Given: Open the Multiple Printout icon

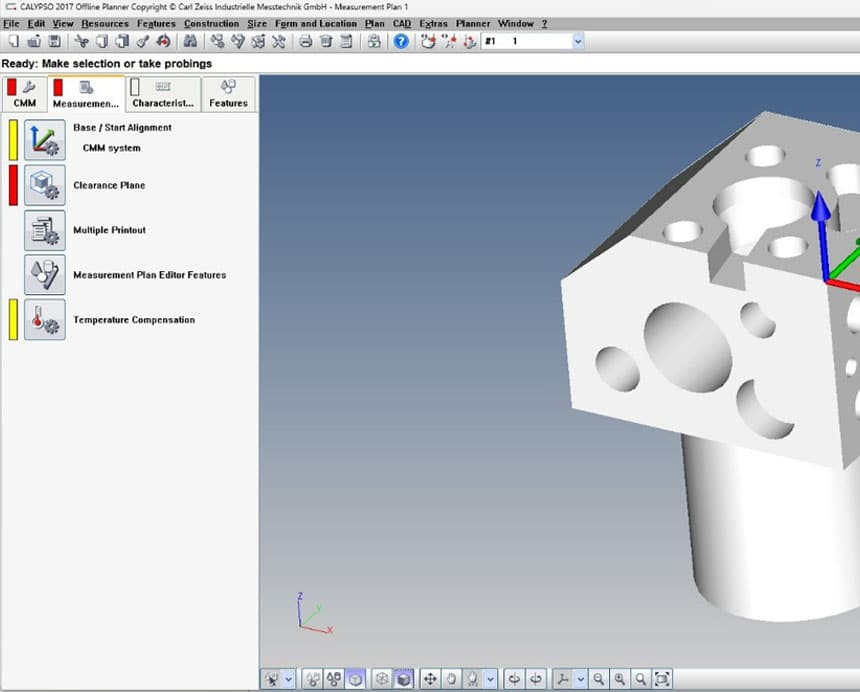Looking at the screenshot, I should (x=44, y=230).
